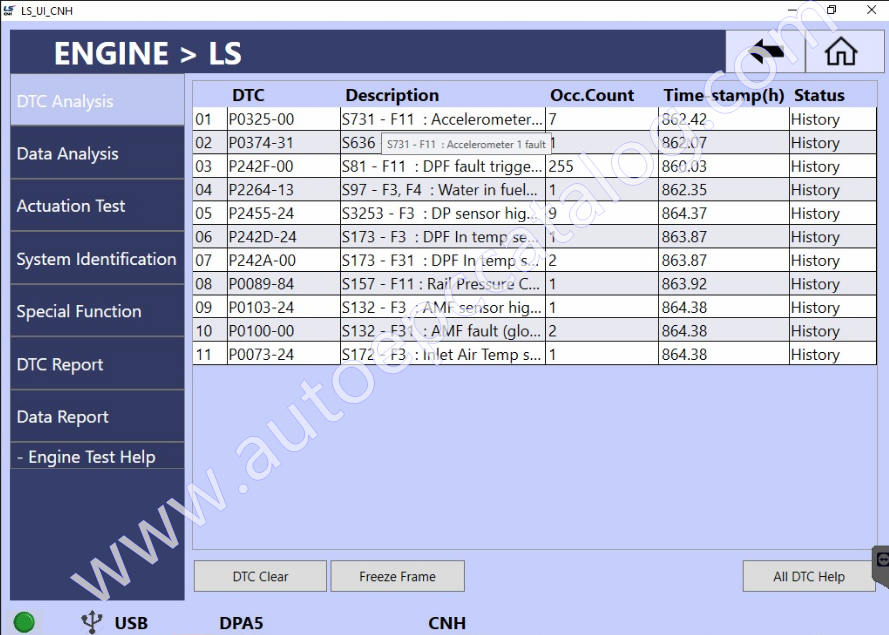Screen dimensions: 889x635
Task: Click the LS app logo in title bar
Action: [10, 10]
